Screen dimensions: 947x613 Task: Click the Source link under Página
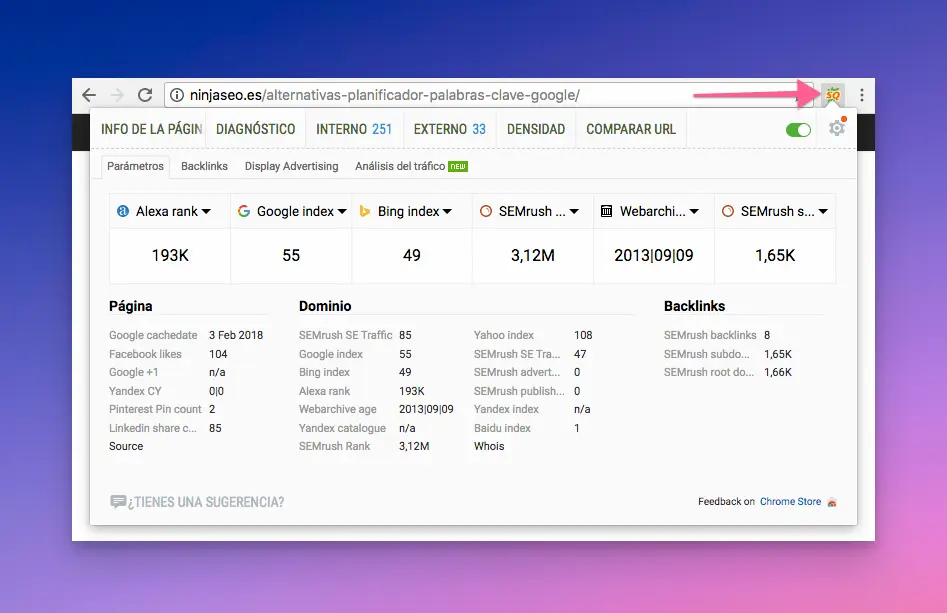pyautogui.click(x=125, y=446)
